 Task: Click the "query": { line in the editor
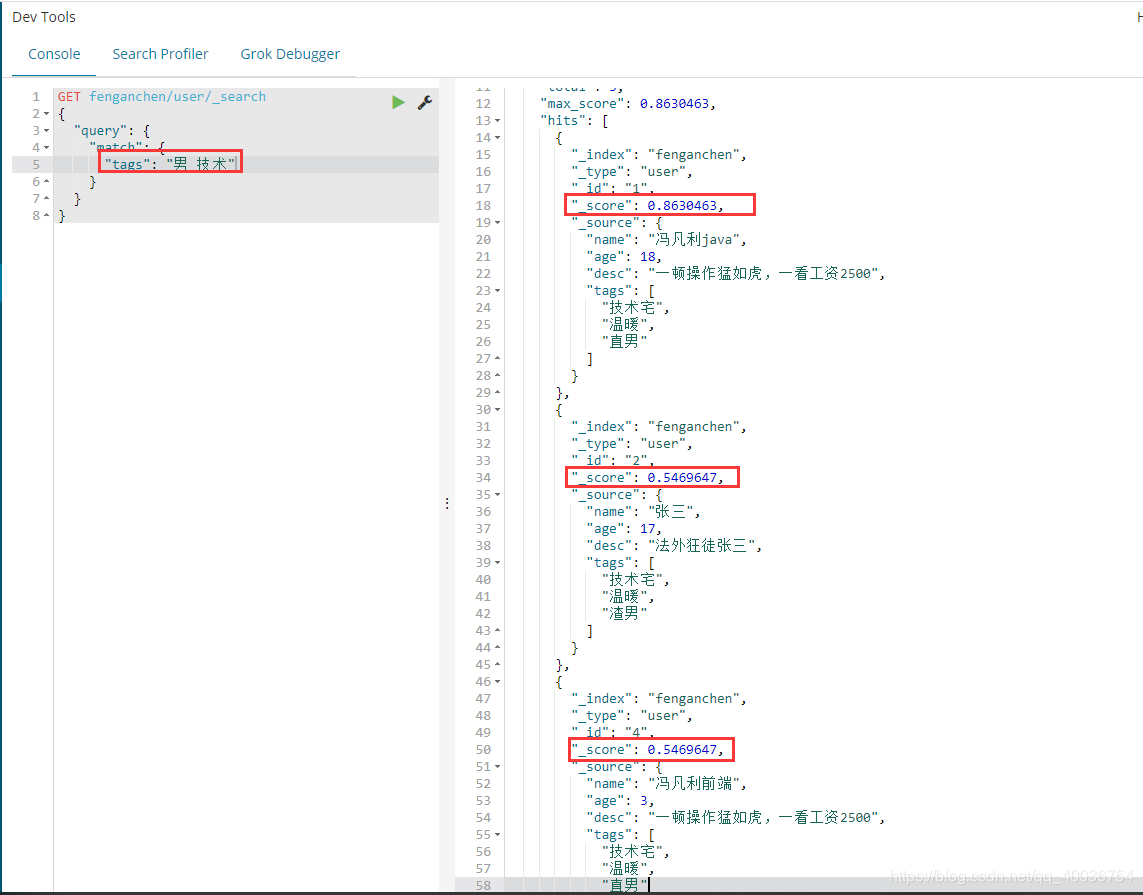[x=112, y=130]
